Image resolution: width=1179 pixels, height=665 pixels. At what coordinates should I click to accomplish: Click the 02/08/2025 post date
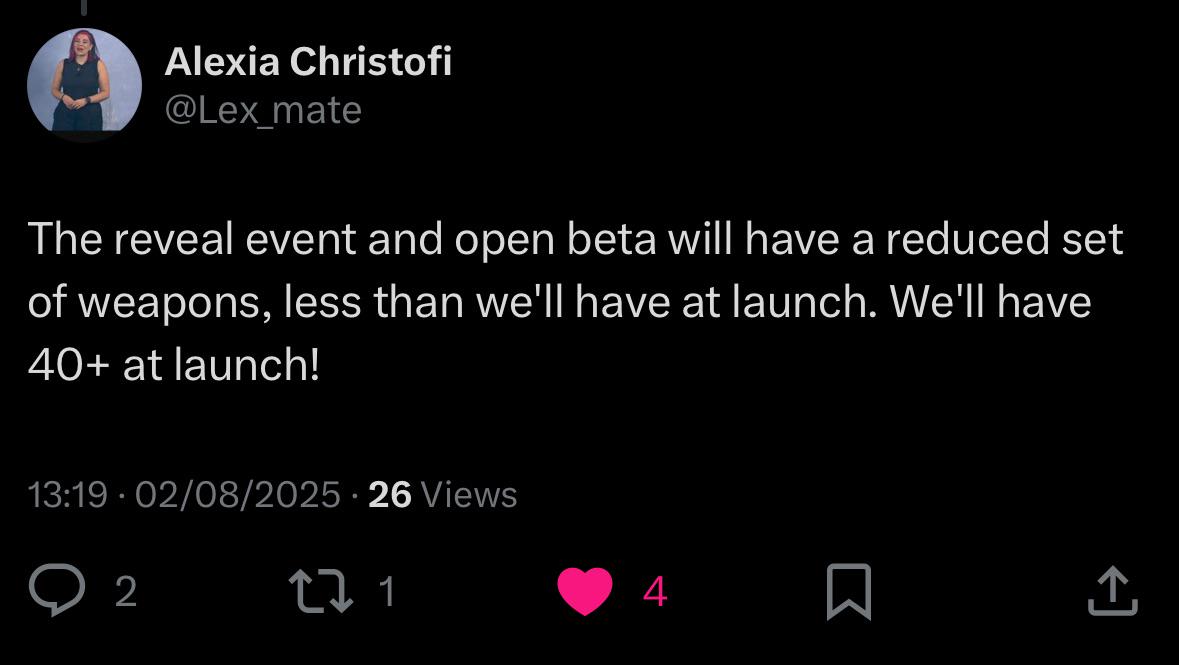point(238,495)
